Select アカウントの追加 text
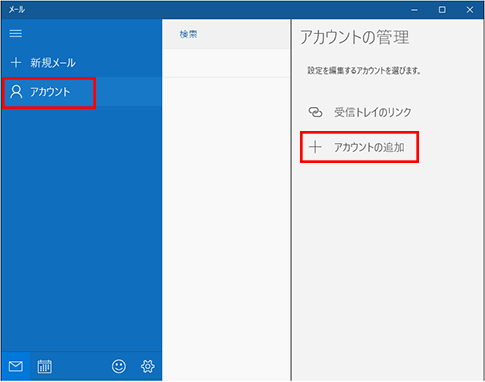Viewport: 485px width, 382px height. pyautogui.click(x=369, y=147)
